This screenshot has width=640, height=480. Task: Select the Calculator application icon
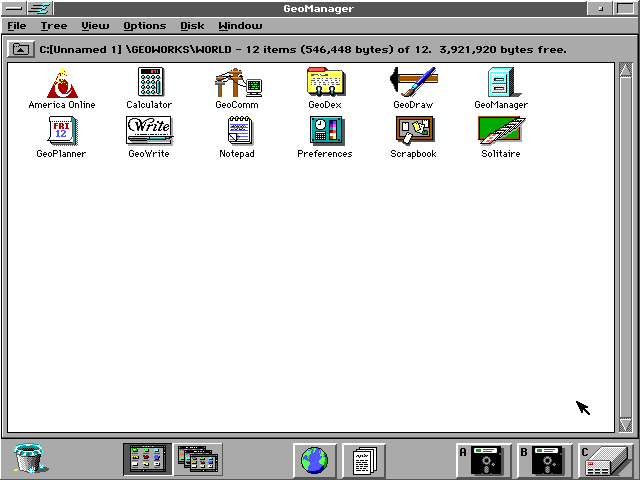coord(149,82)
